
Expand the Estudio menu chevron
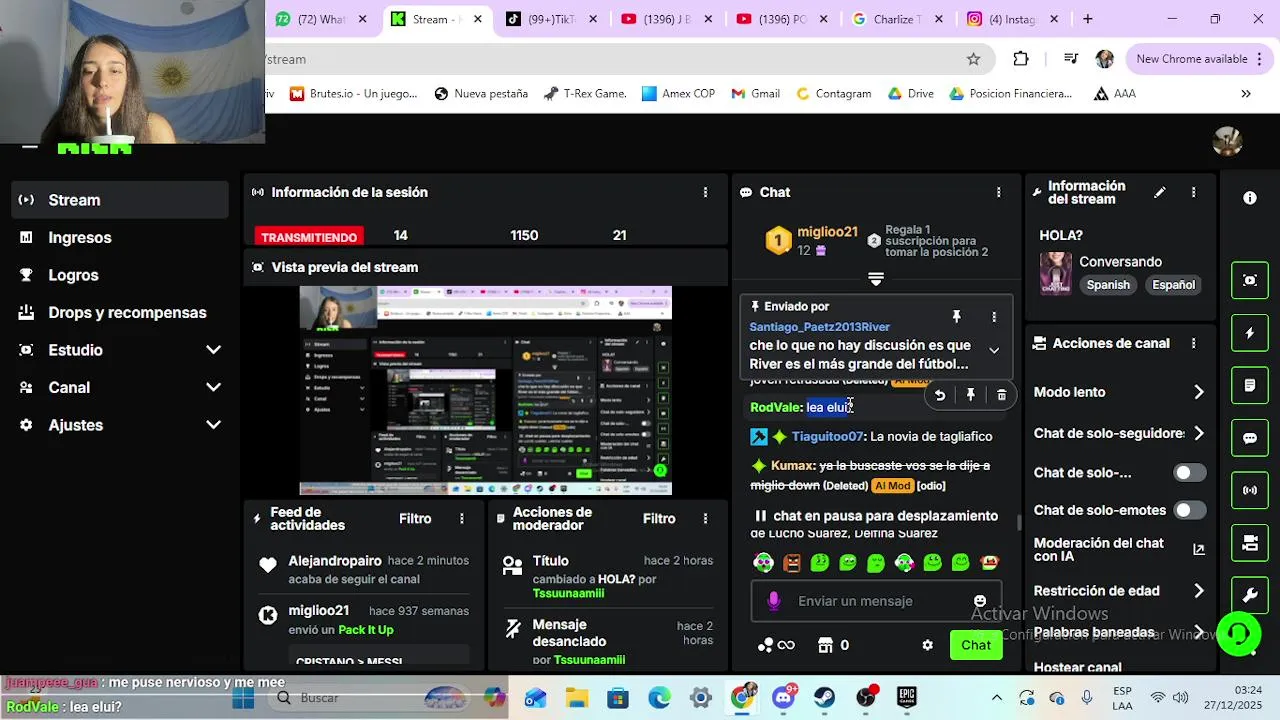(x=213, y=350)
